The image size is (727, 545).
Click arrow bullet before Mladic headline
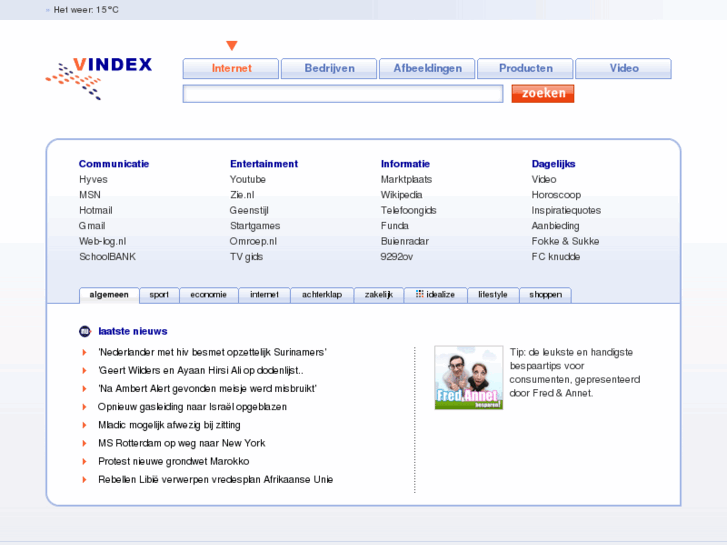[84, 425]
